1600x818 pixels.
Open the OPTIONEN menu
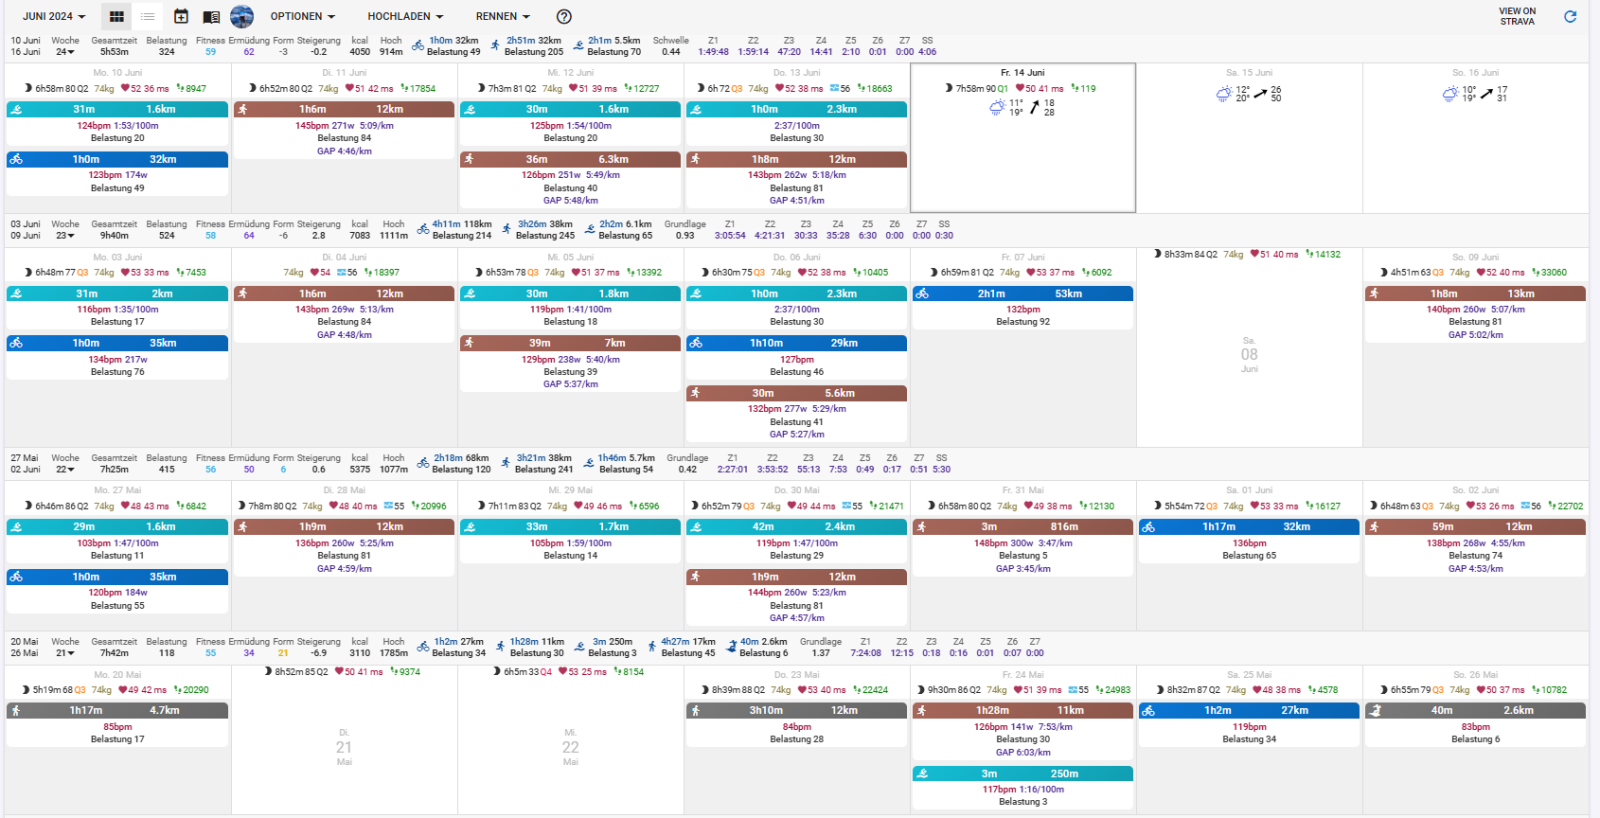tap(302, 16)
